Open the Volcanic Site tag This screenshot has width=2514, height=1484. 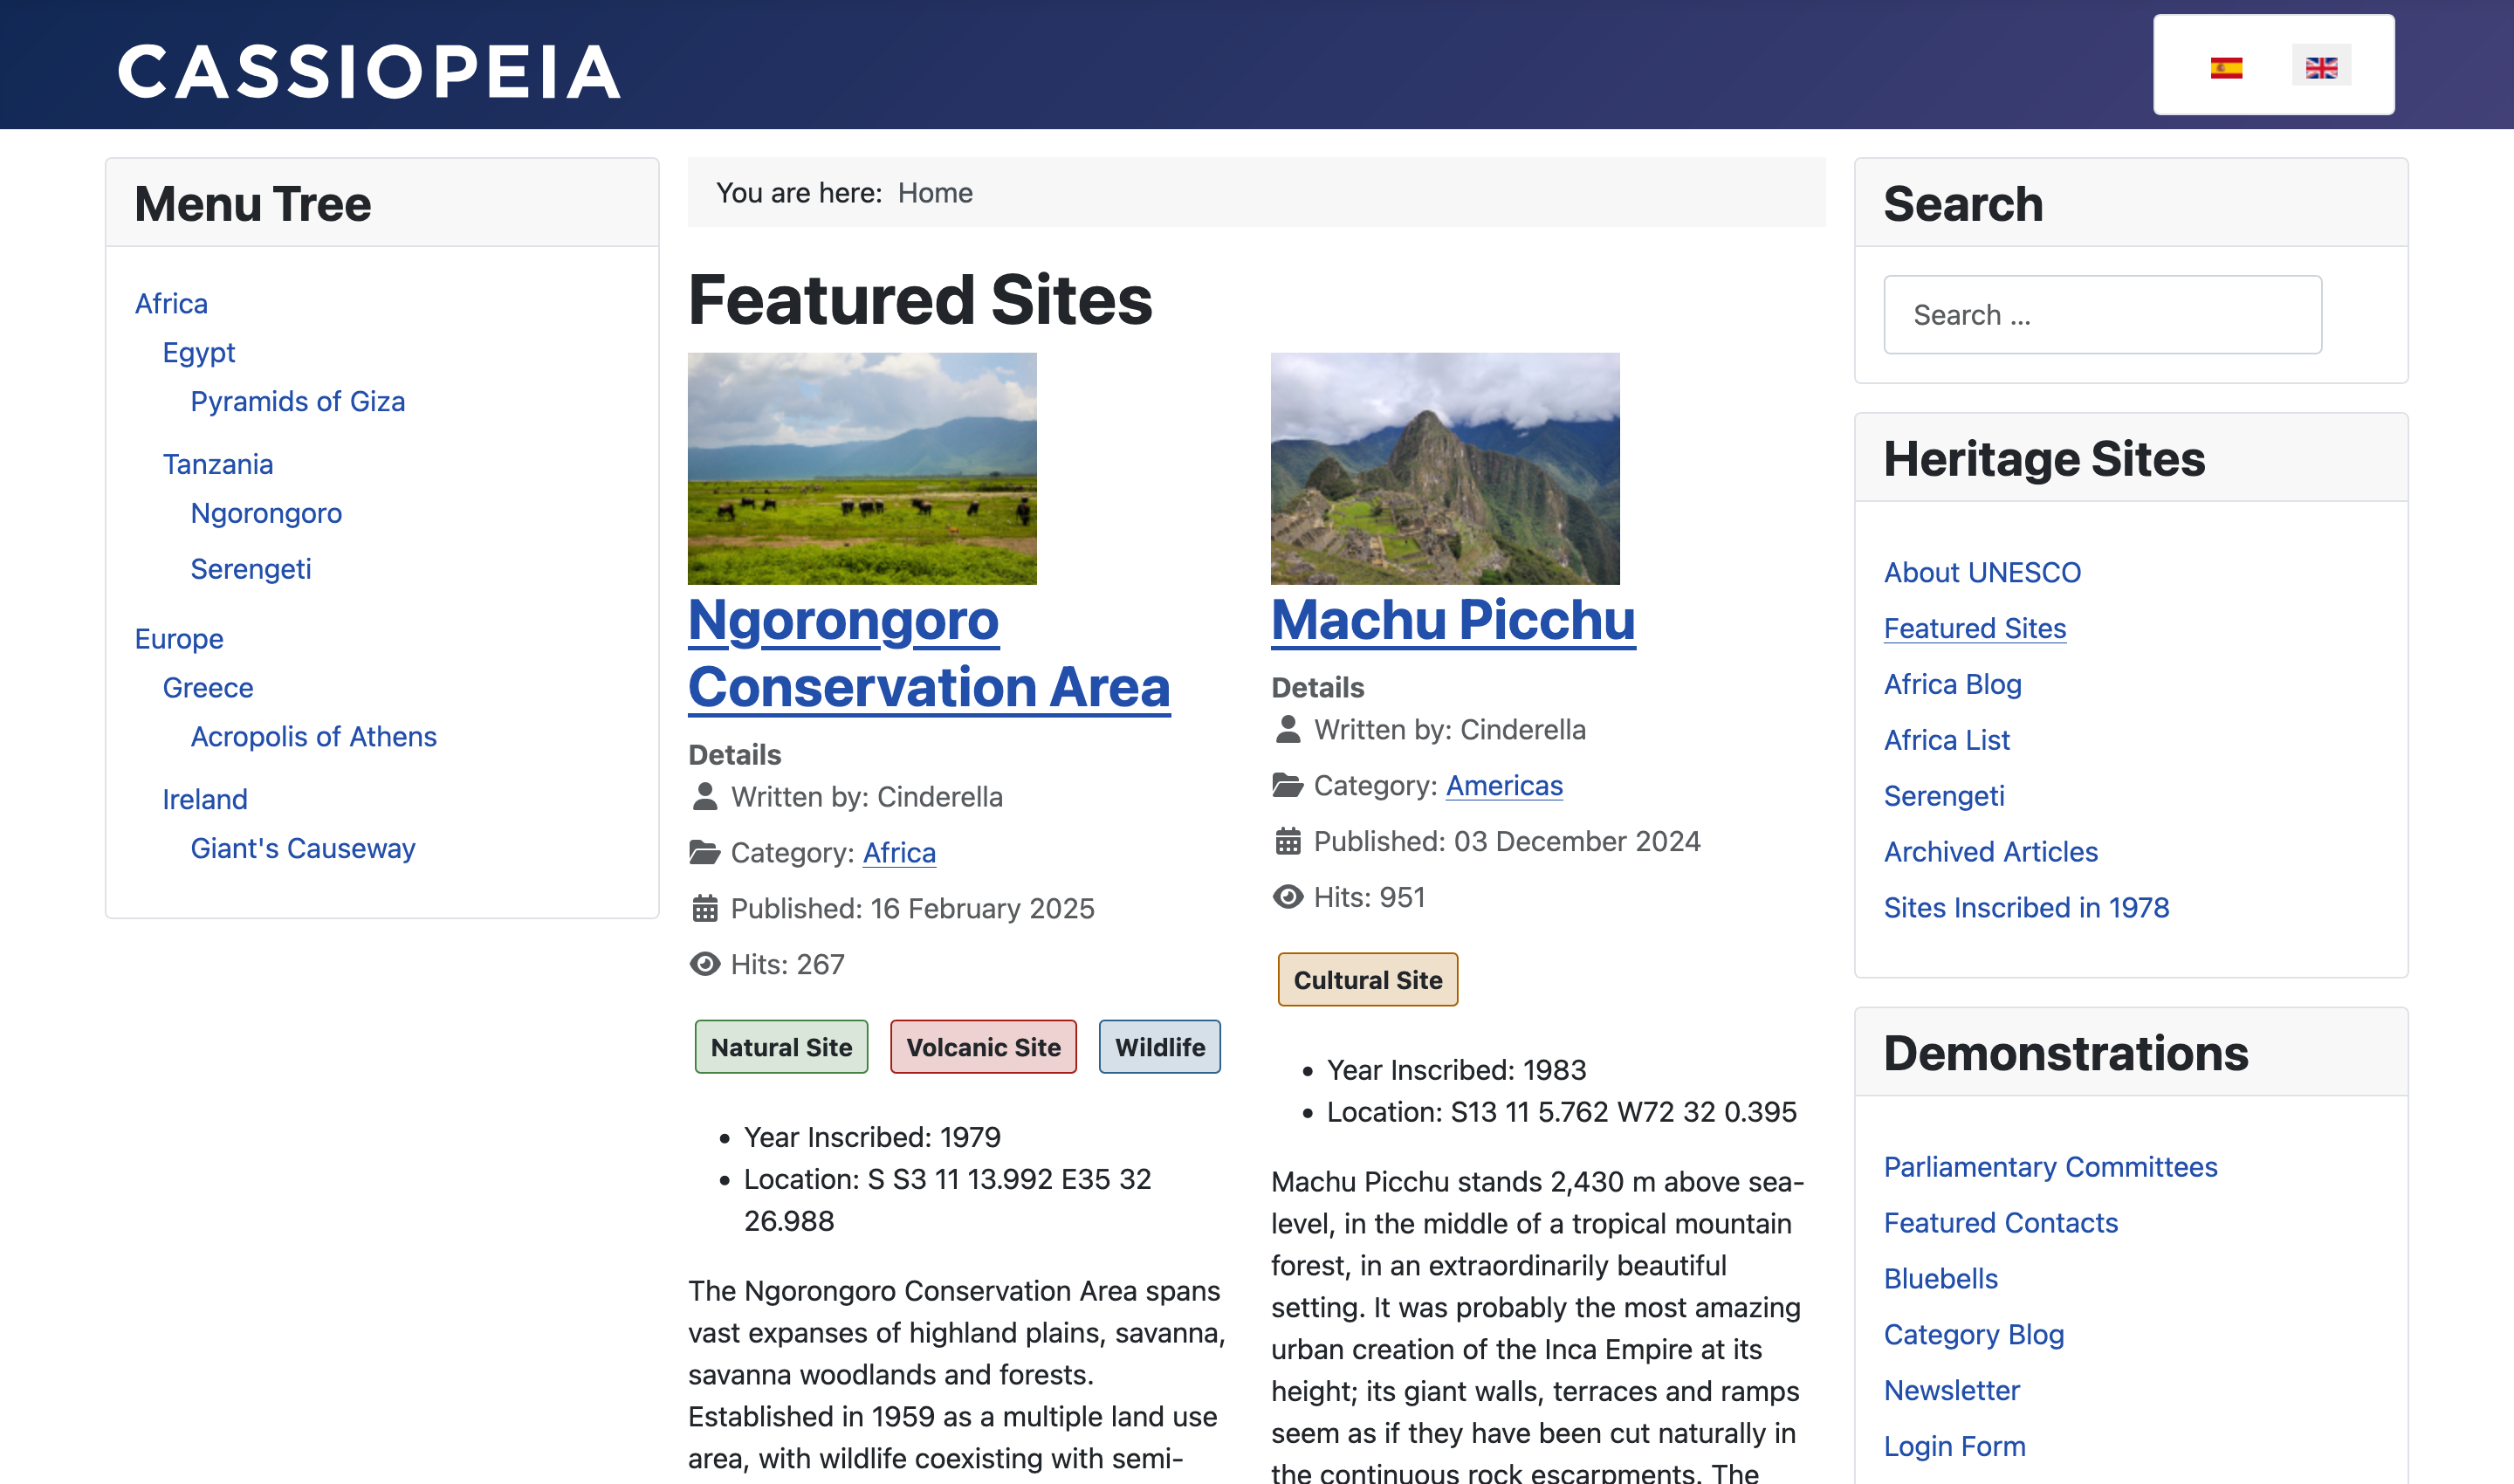(983, 1046)
